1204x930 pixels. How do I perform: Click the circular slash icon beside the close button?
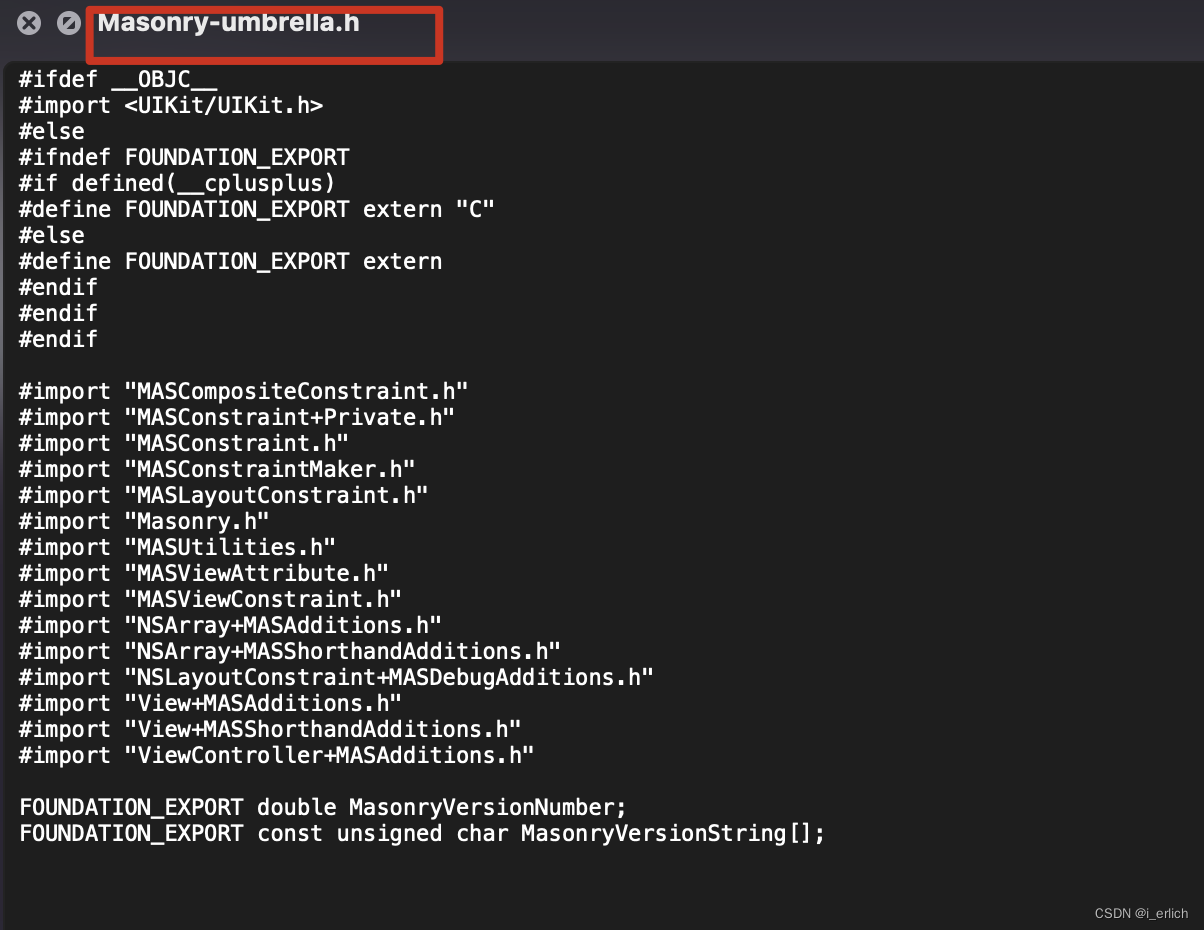point(68,22)
